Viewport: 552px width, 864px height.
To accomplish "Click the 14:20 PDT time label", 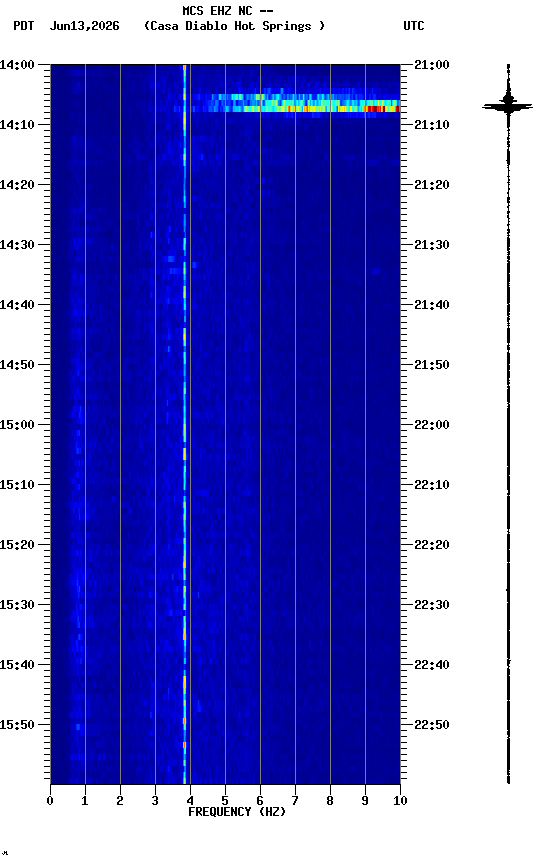I will pos(17,185).
